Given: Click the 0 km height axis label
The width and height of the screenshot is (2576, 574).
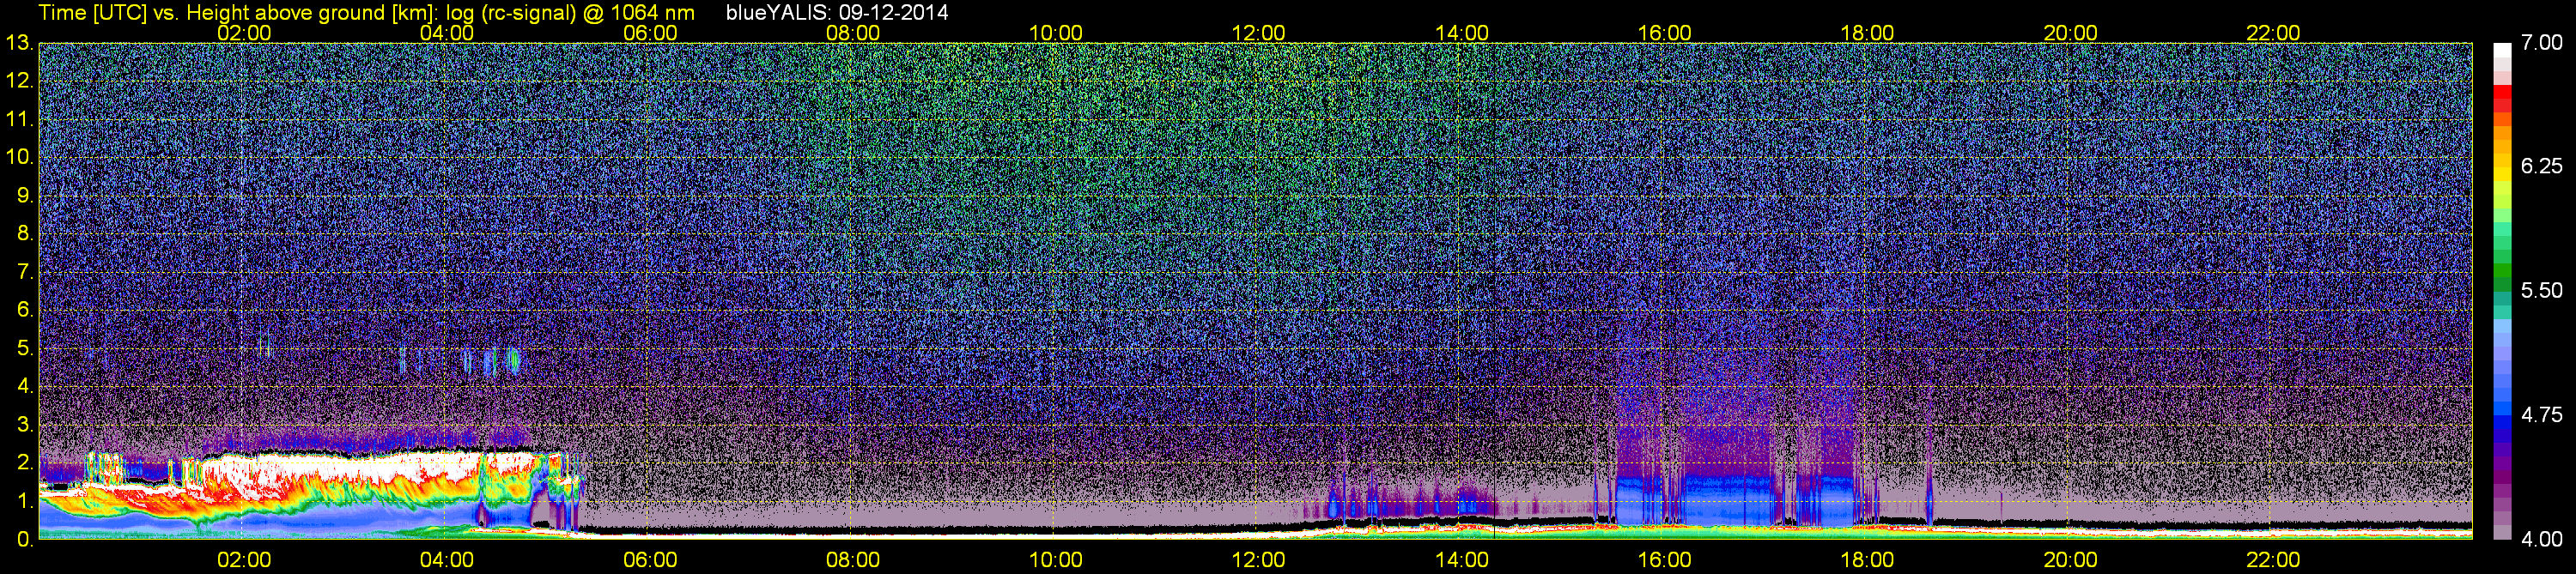Looking at the screenshot, I should pyautogui.click(x=24, y=539).
